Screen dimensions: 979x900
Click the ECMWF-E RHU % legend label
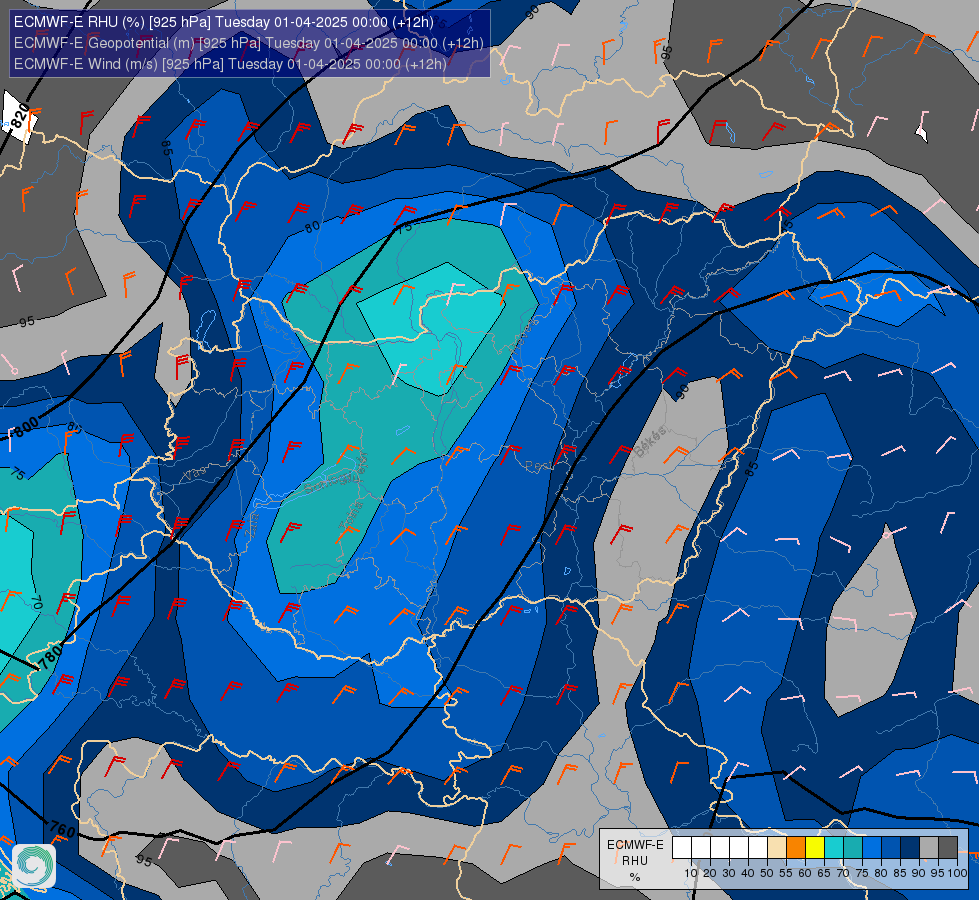(635, 861)
